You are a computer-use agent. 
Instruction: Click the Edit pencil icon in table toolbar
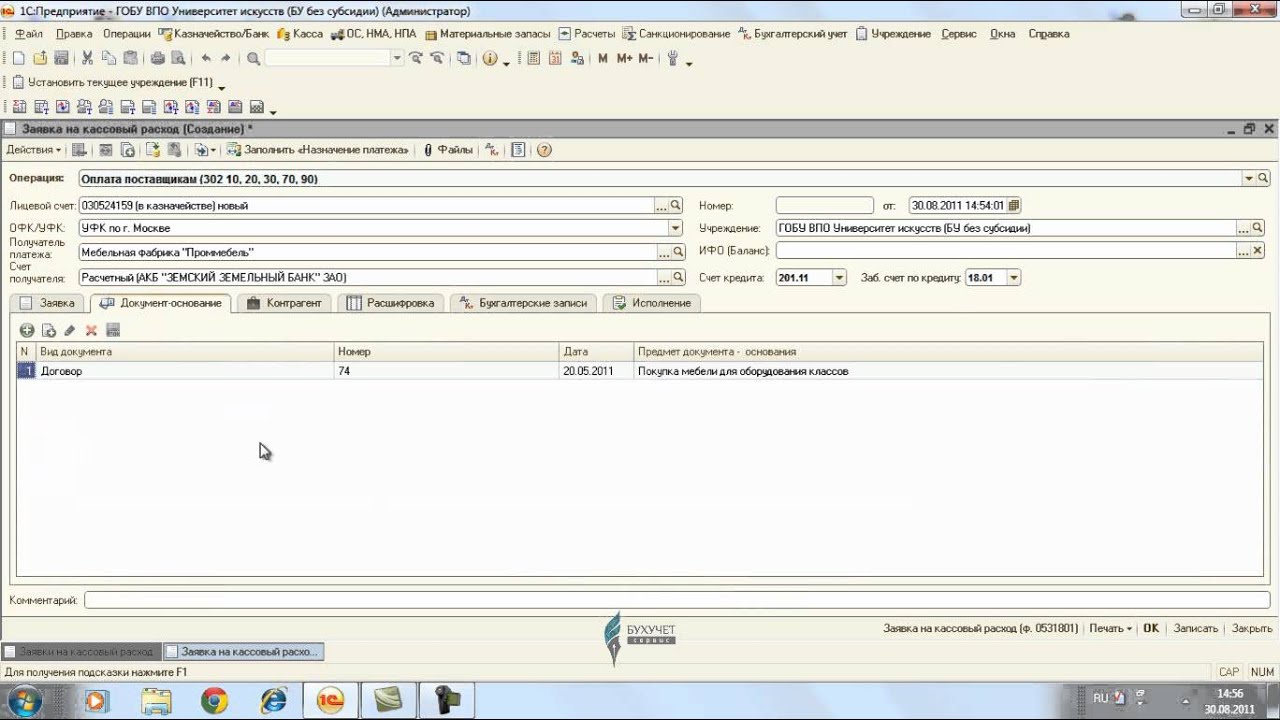(70, 330)
